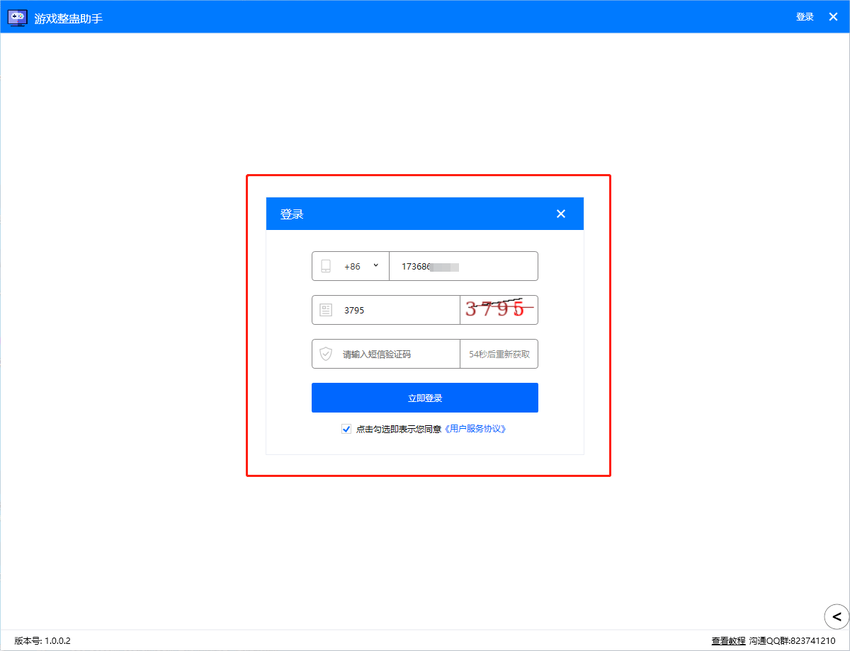The width and height of the screenshot is (850, 651).
Task: Click the round < arrow button
Action: pos(836,617)
